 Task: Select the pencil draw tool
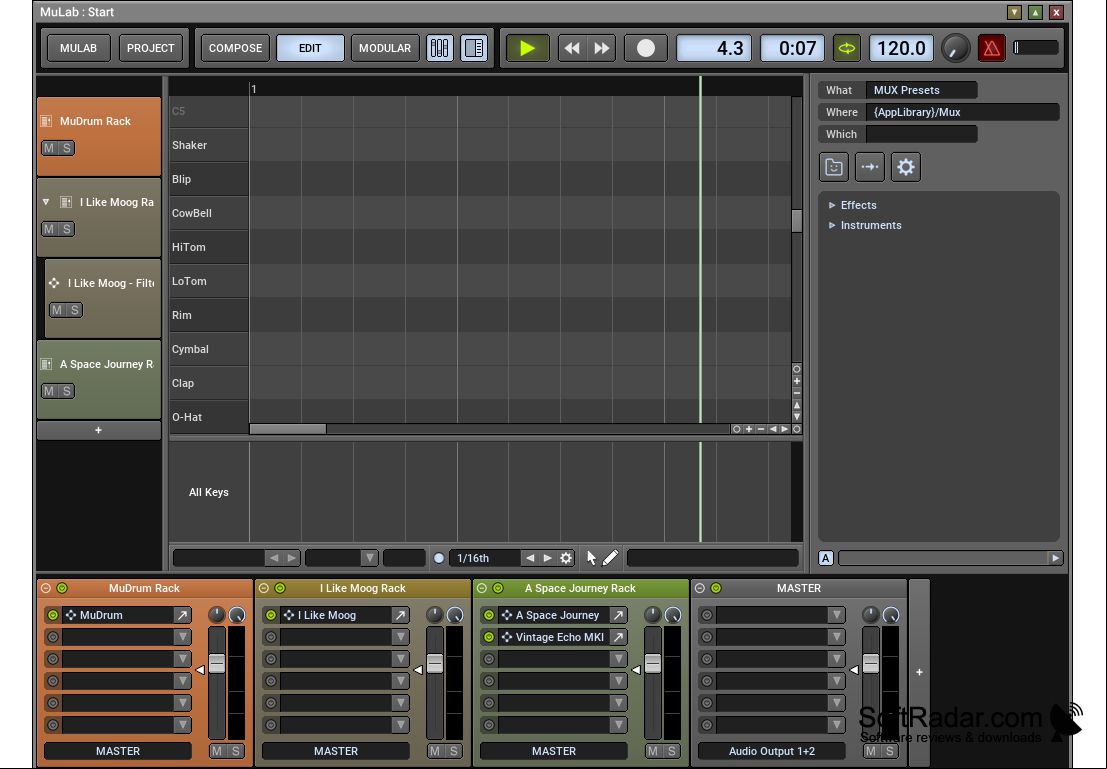click(x=611, y=558)
